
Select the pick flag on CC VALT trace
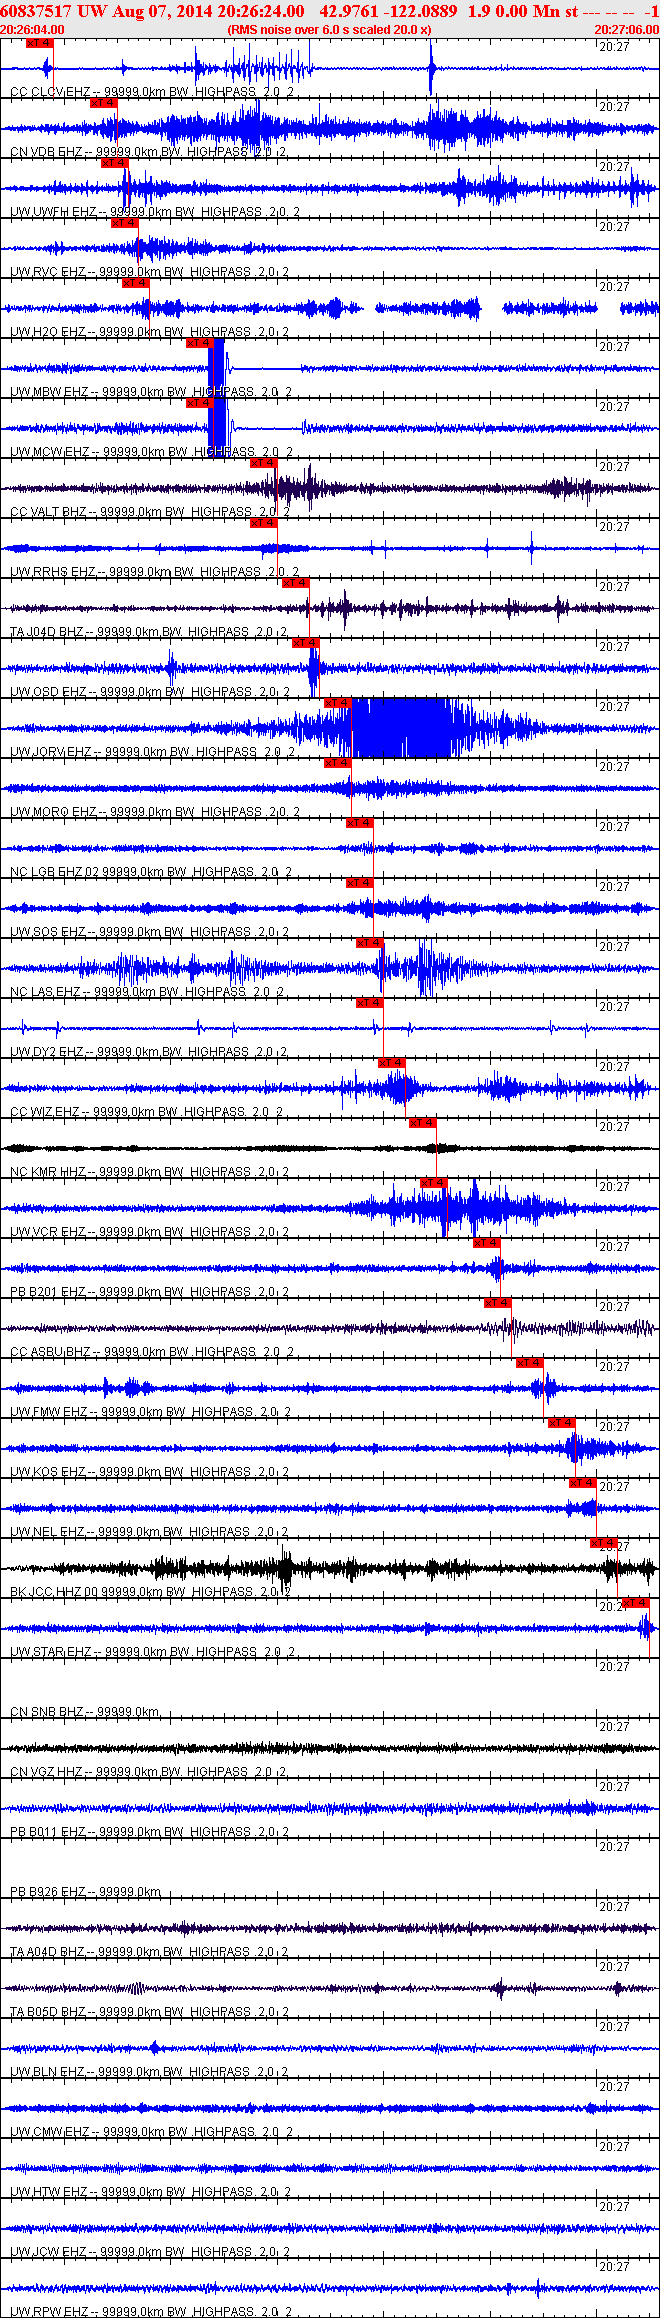(264, 463)
